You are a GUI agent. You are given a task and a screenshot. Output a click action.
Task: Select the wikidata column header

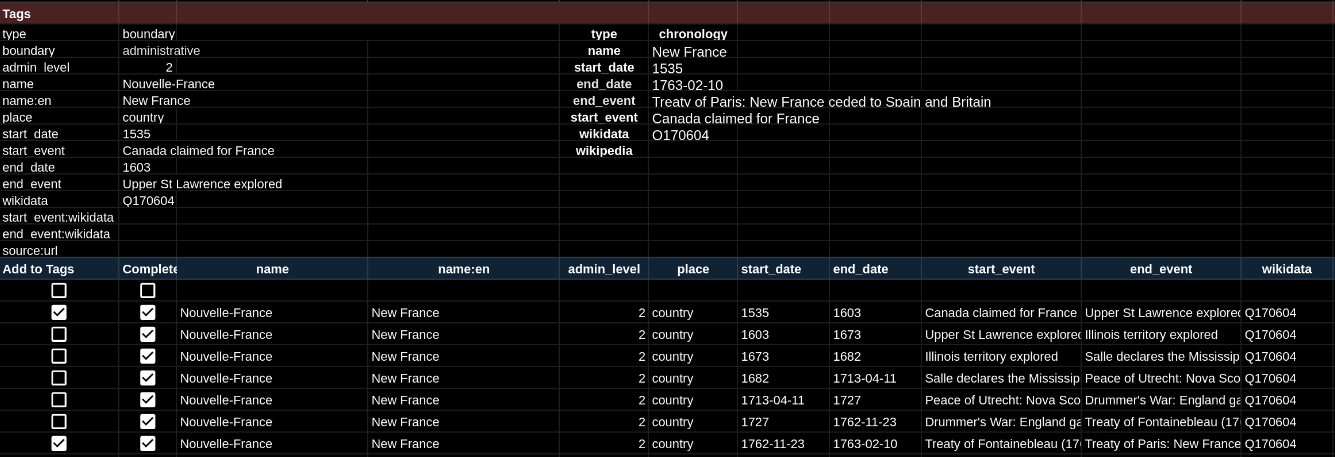pyautogui.click(x=1286, y=269)
